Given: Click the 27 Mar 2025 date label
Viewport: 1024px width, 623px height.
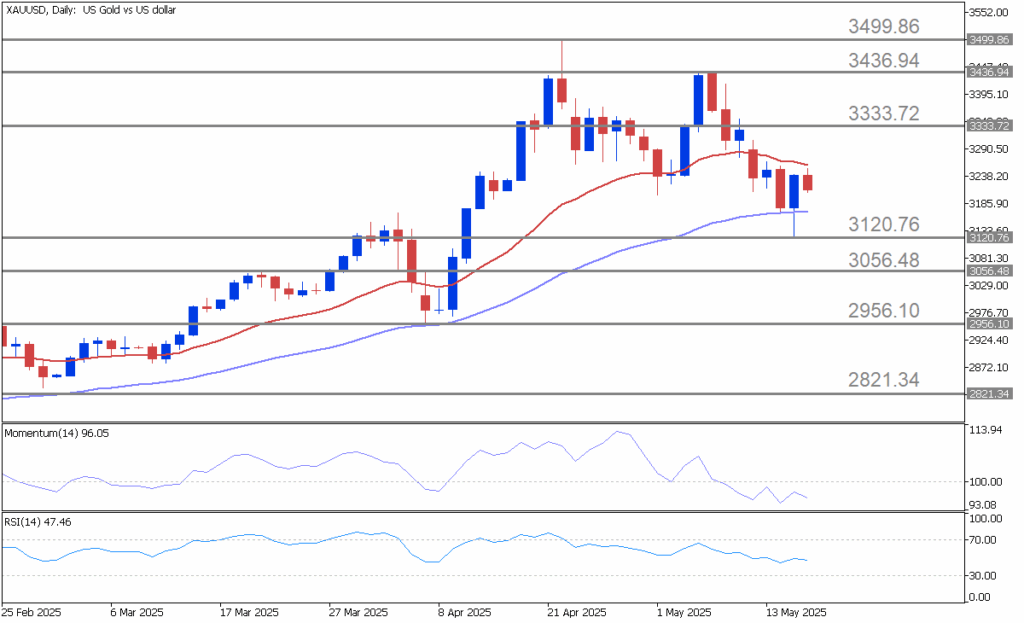Looking at the screenshot, I should (x=358, y=613).
